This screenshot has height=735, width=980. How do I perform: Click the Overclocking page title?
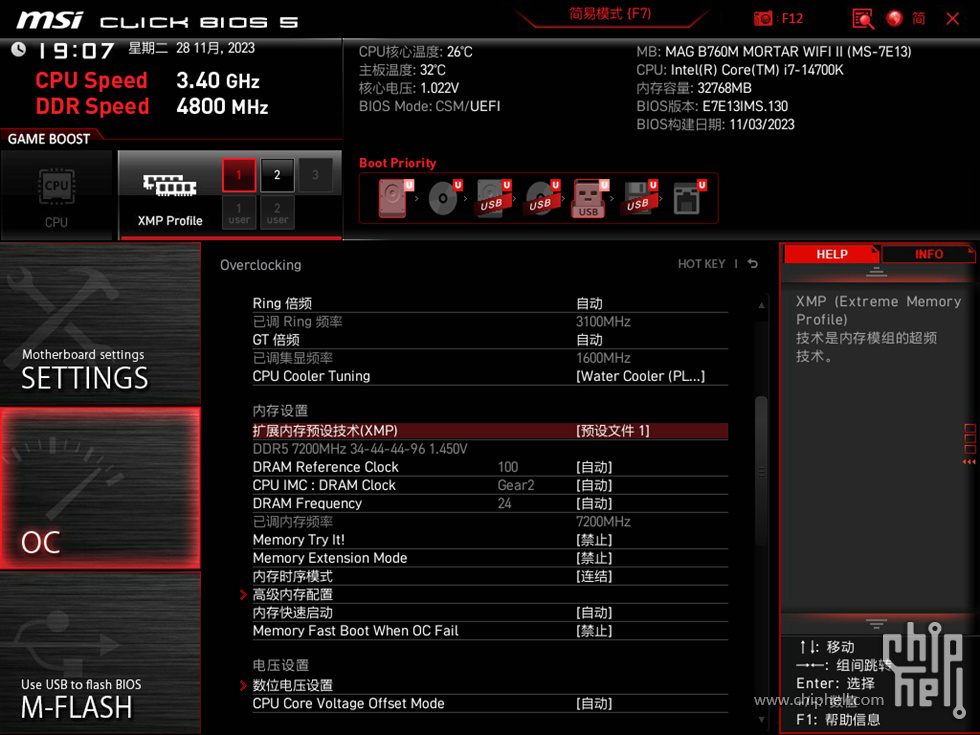[261, 265]
